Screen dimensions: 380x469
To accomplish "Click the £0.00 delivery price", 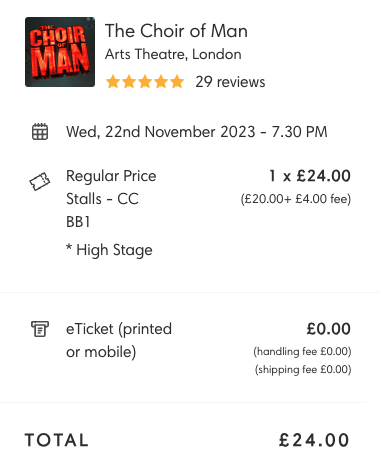I will point(329,329).
